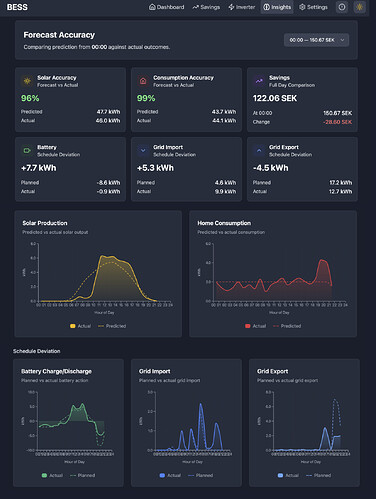Click the Insights tab
376x499 pixels.
click(277, 7)
